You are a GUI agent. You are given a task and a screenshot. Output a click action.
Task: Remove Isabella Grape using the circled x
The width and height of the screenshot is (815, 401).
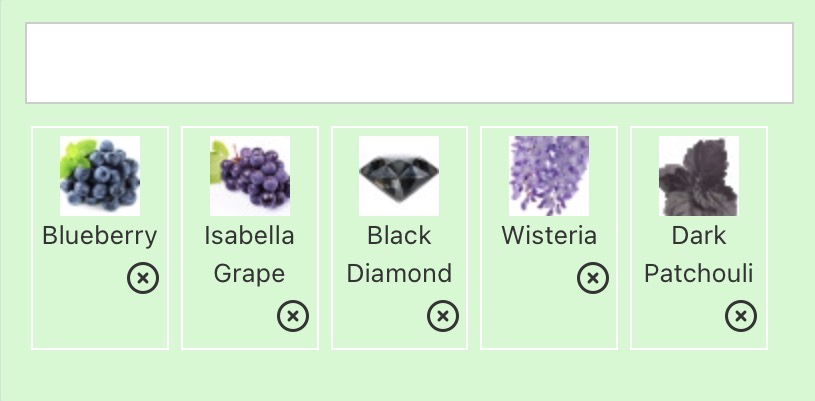coord(293,316)
